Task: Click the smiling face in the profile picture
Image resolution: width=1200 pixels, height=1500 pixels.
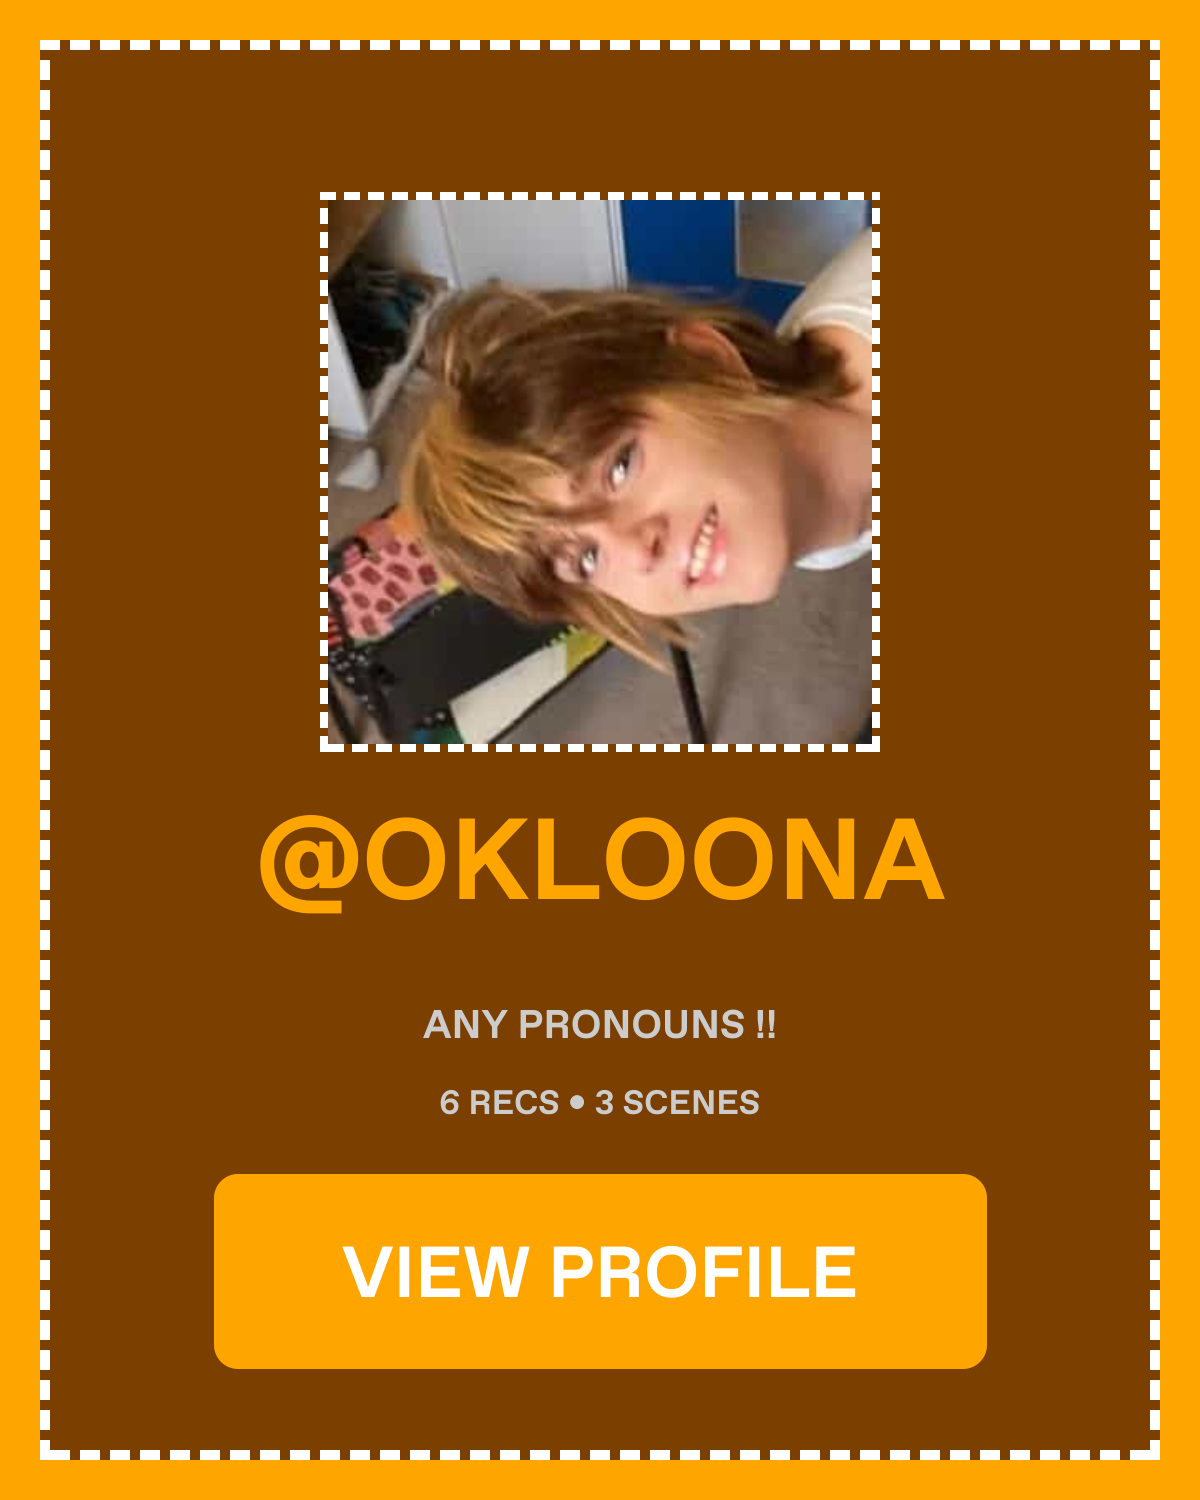Action: coord(650,510)
